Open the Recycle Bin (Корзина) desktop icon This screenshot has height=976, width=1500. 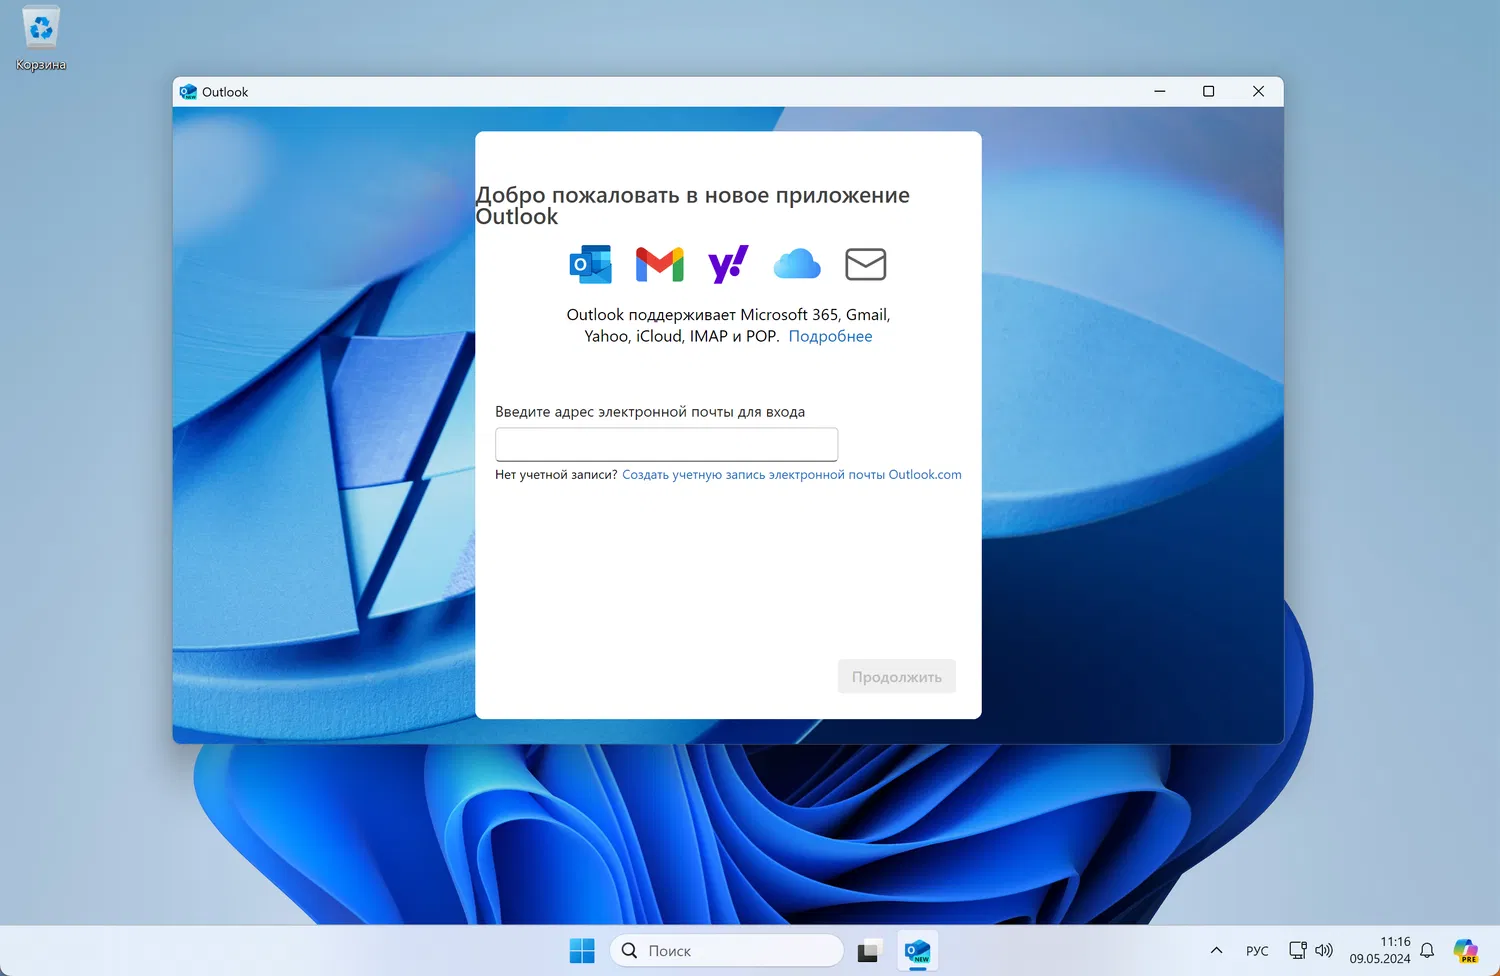point(41,40)
